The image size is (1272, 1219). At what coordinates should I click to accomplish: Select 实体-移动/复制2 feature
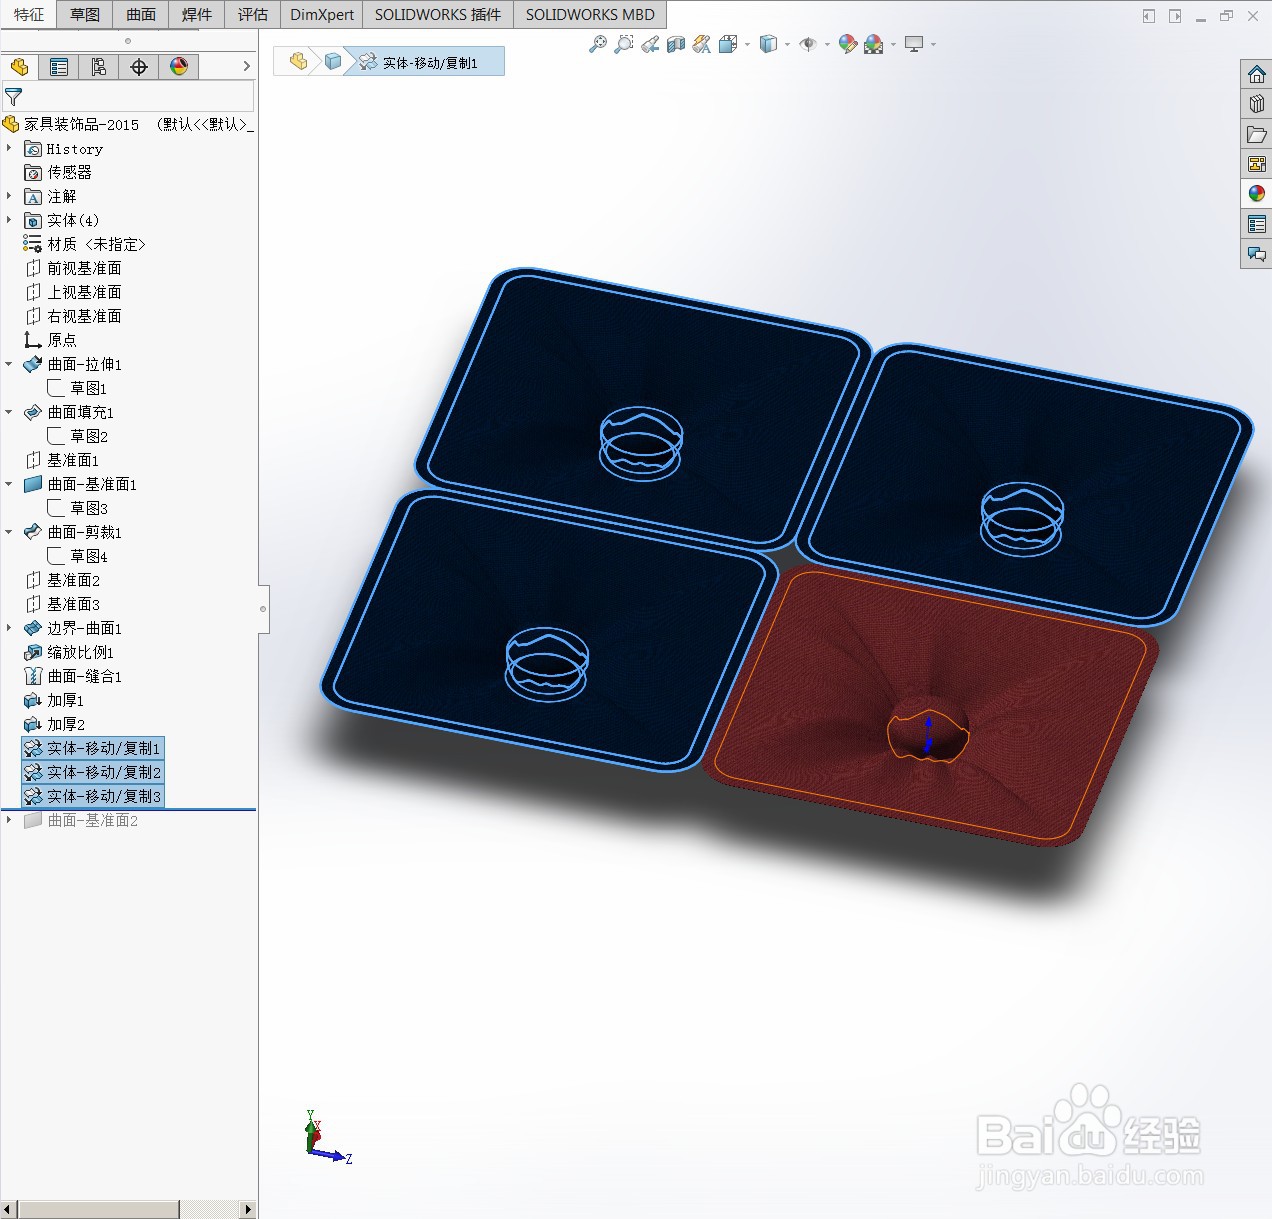pyautogui.click(x=92, y=772)
